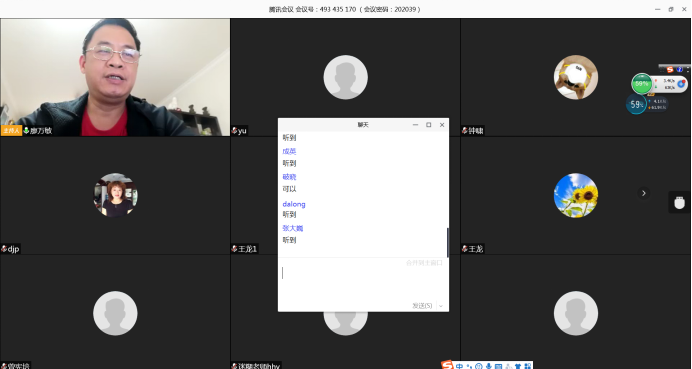
Task: Click the muted mic icon beside 王龙1
Action: coord(234,249)
